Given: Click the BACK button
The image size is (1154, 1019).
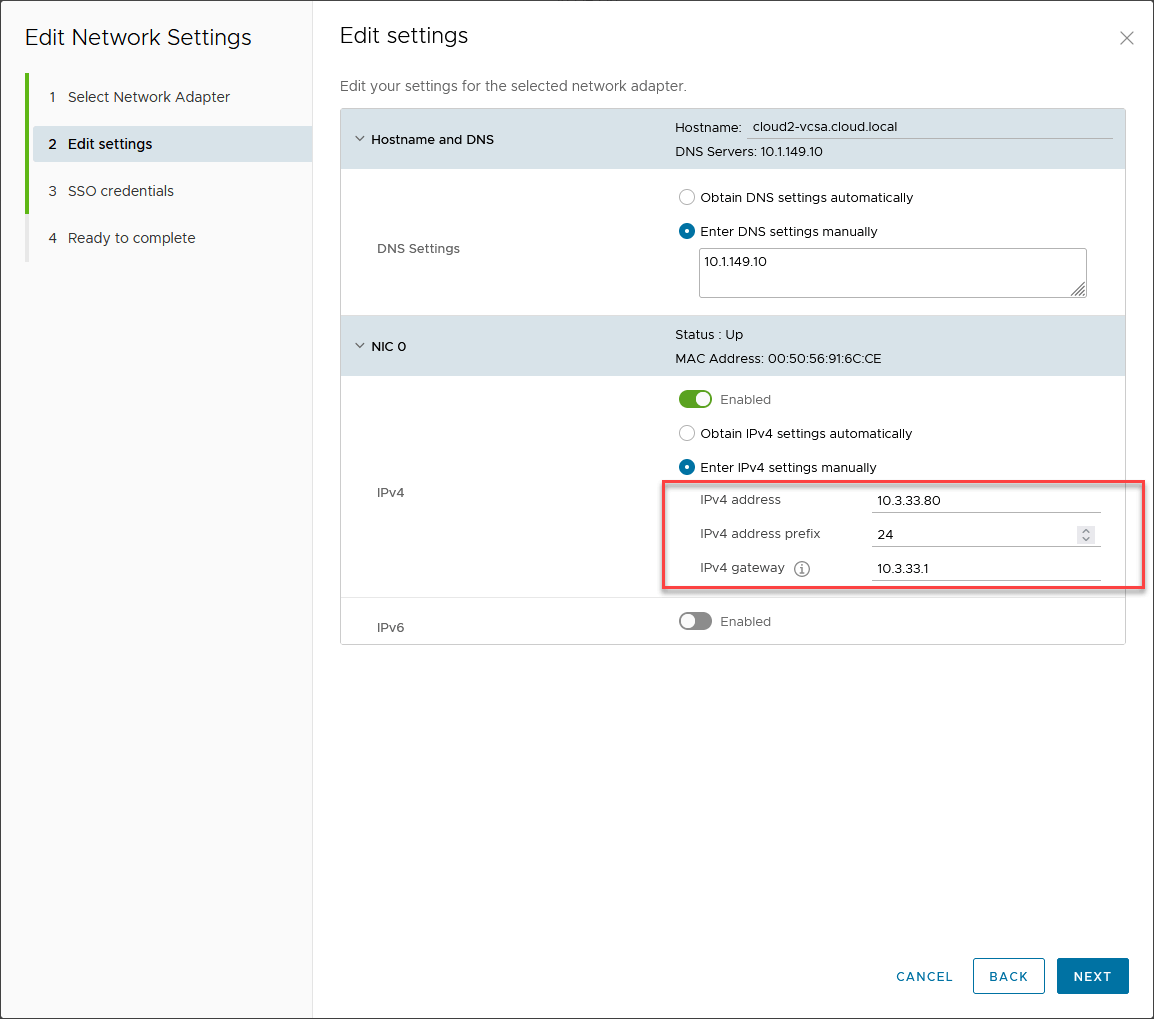Looking at the screenshot, I should (1008, 976).
